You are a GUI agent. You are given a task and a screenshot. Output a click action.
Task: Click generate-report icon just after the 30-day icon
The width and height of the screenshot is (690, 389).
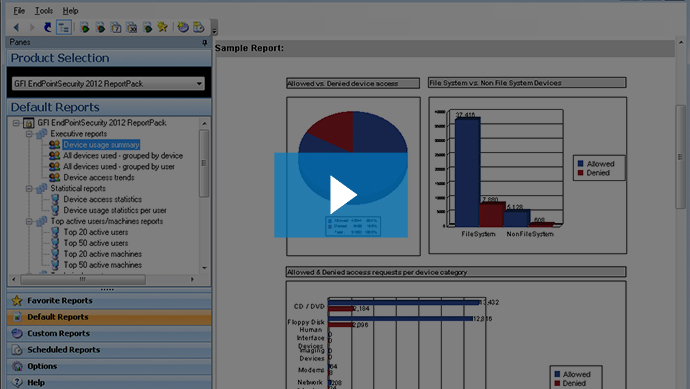point(147,28)
